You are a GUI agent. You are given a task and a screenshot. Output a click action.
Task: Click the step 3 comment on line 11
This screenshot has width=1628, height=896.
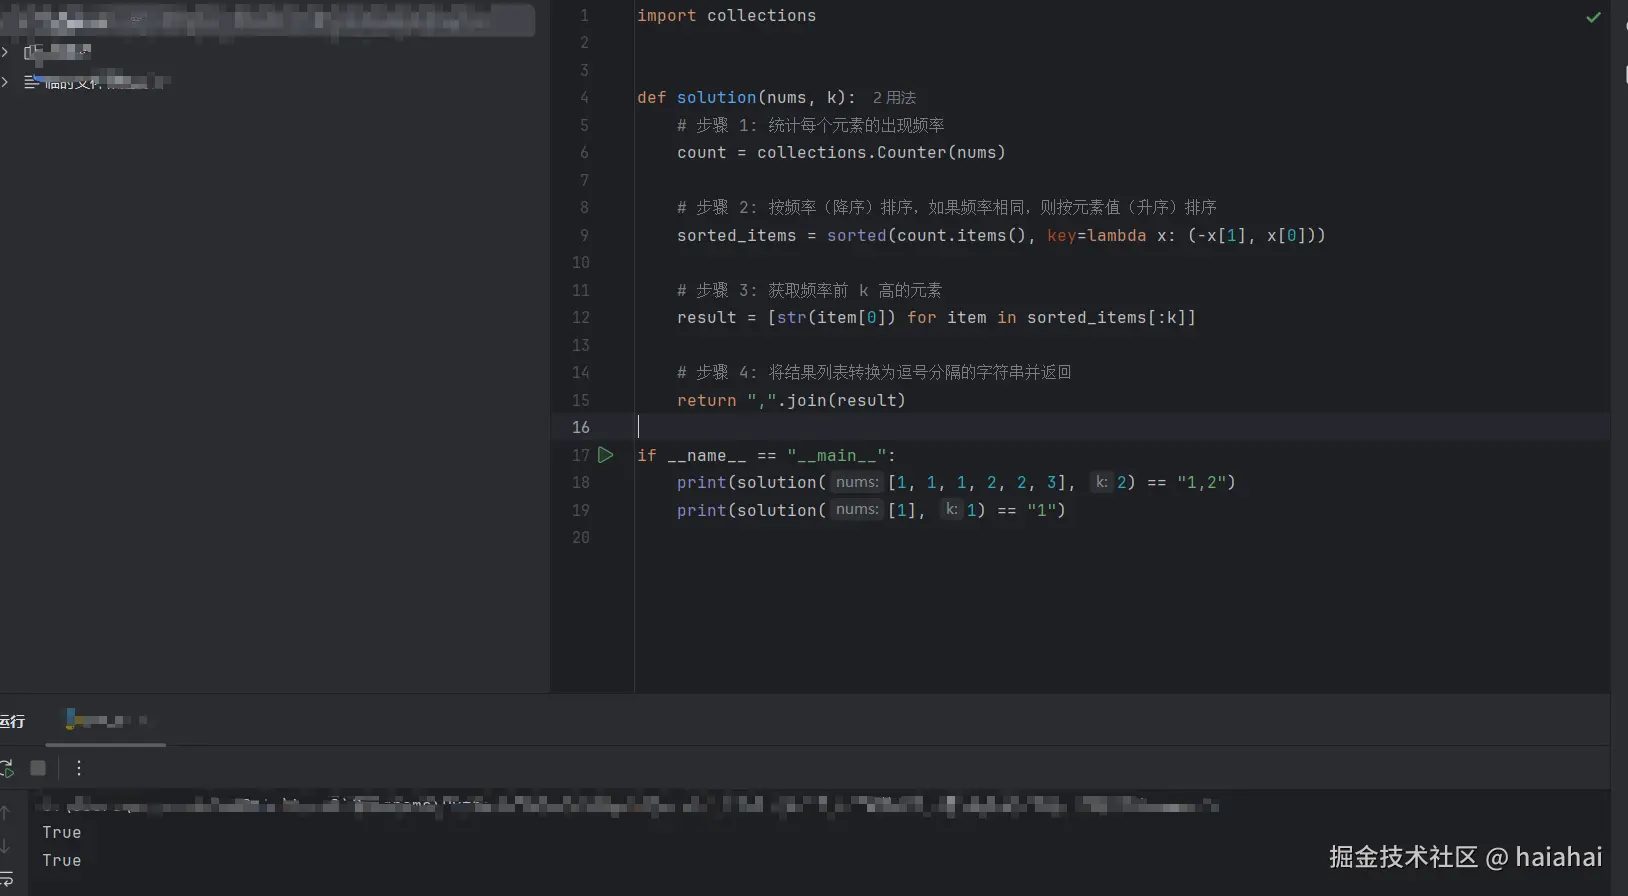tap(809, 290)
